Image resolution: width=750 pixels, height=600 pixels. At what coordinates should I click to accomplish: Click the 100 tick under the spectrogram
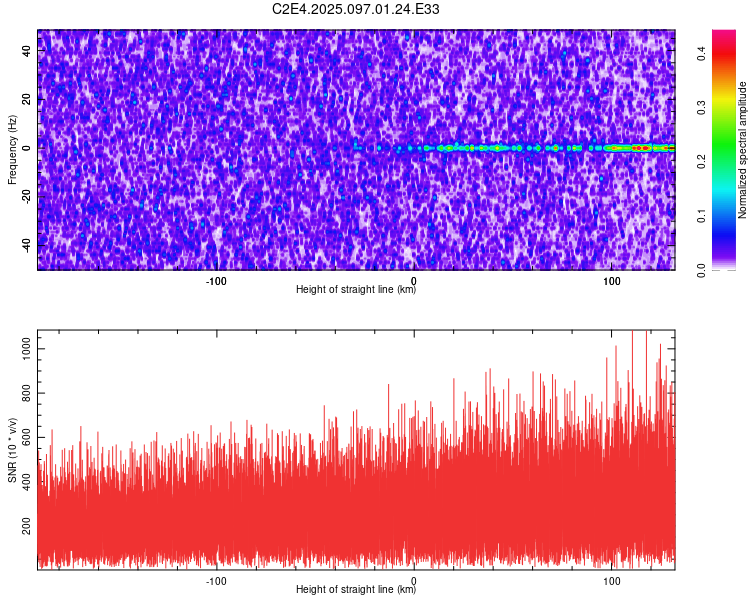(611, 281)
